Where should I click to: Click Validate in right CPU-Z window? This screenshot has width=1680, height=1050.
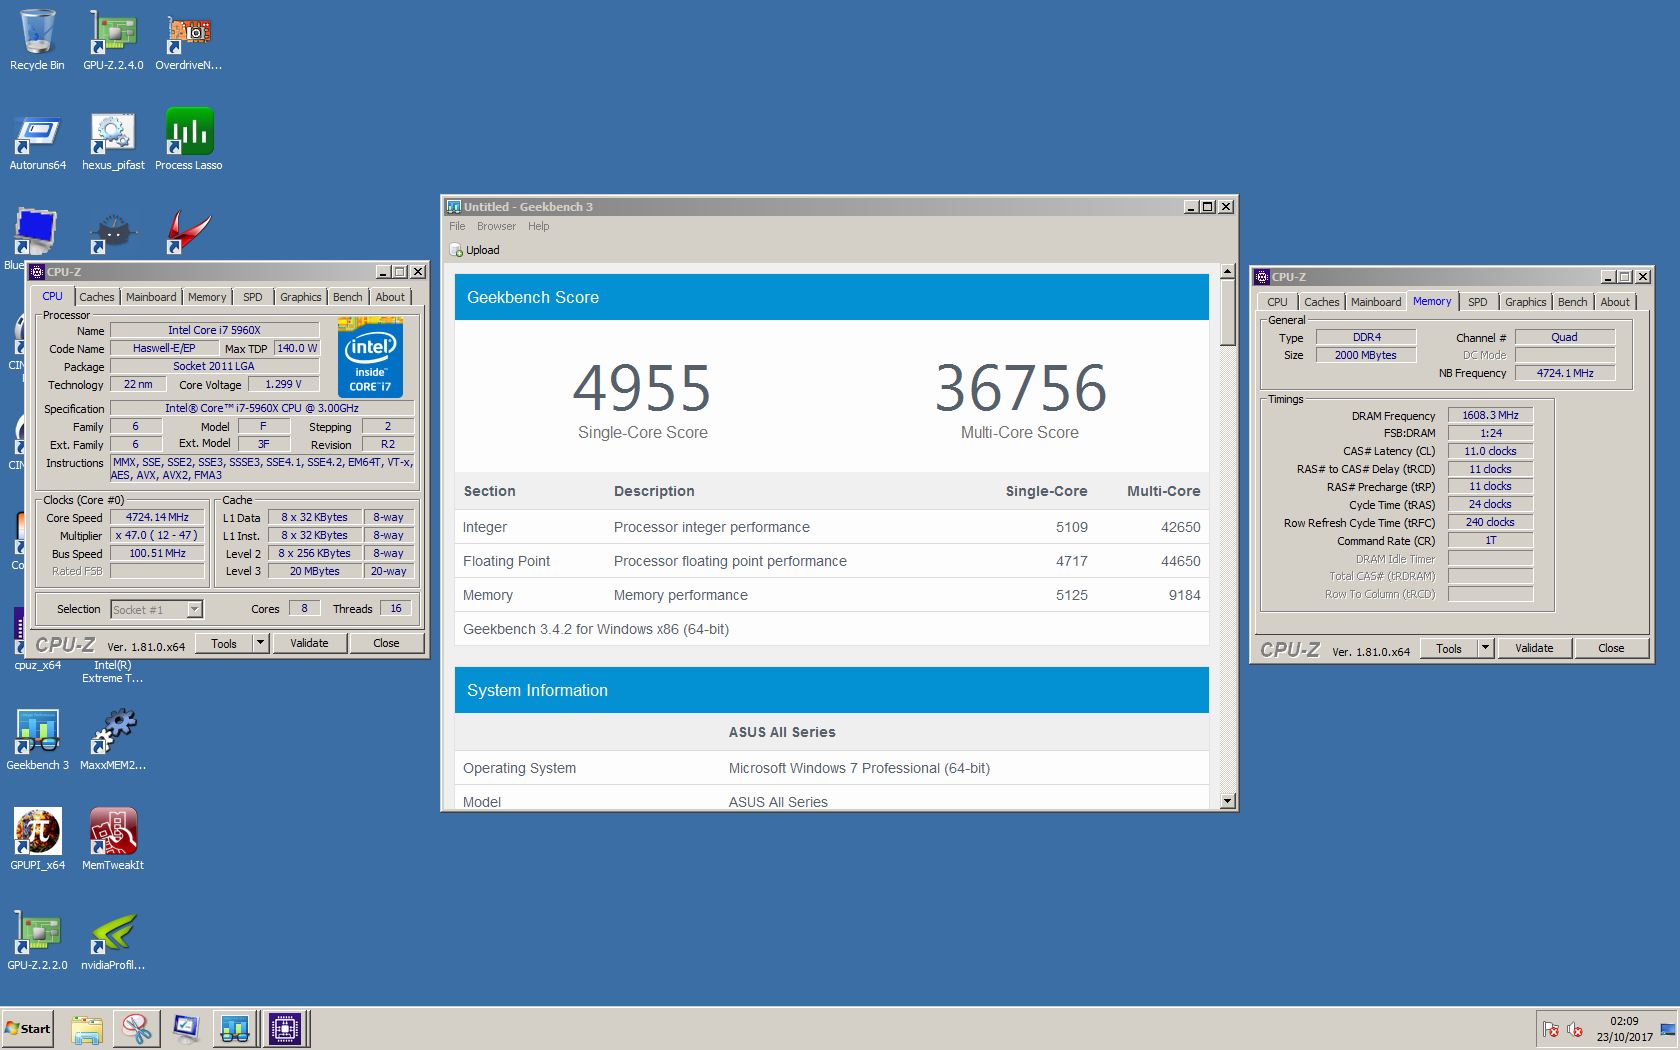(x=1534, y=648)
